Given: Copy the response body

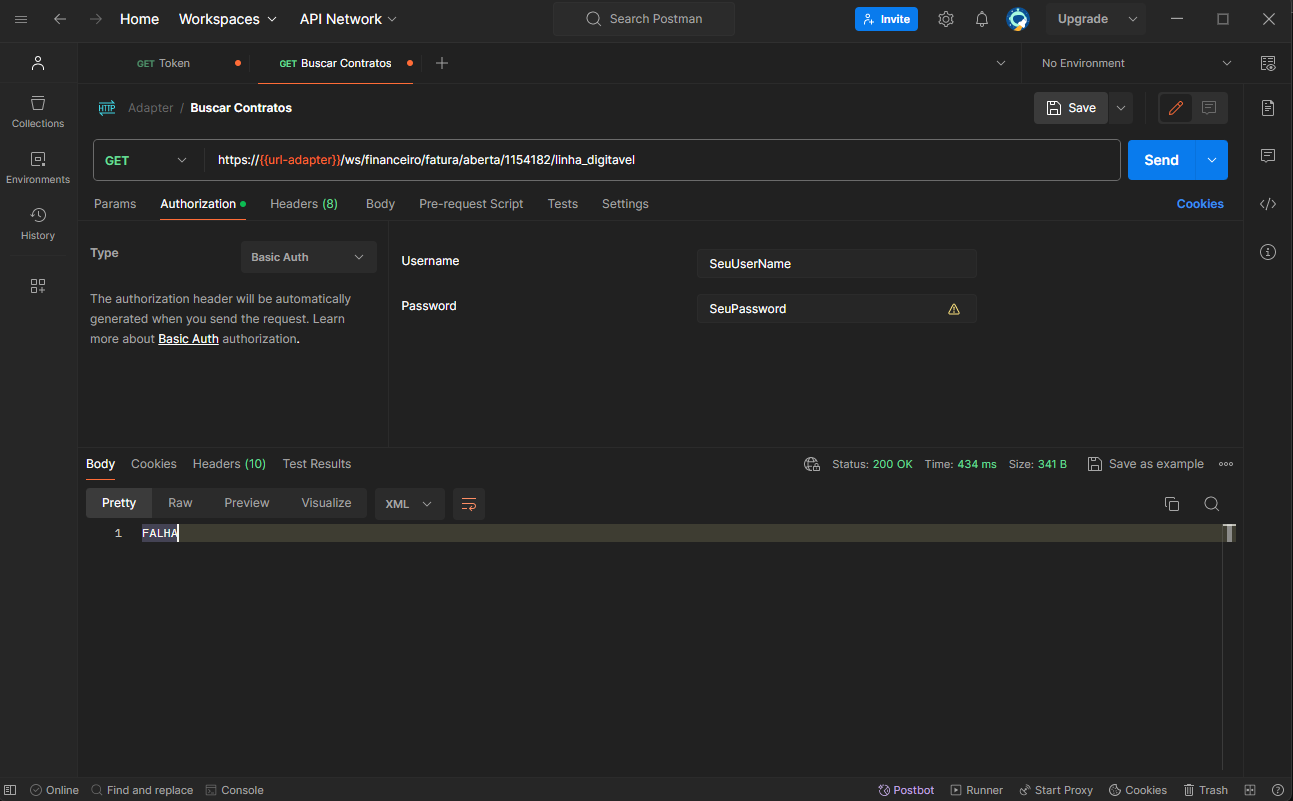Looking at the screenshot, I should [x=1172, y=504].
